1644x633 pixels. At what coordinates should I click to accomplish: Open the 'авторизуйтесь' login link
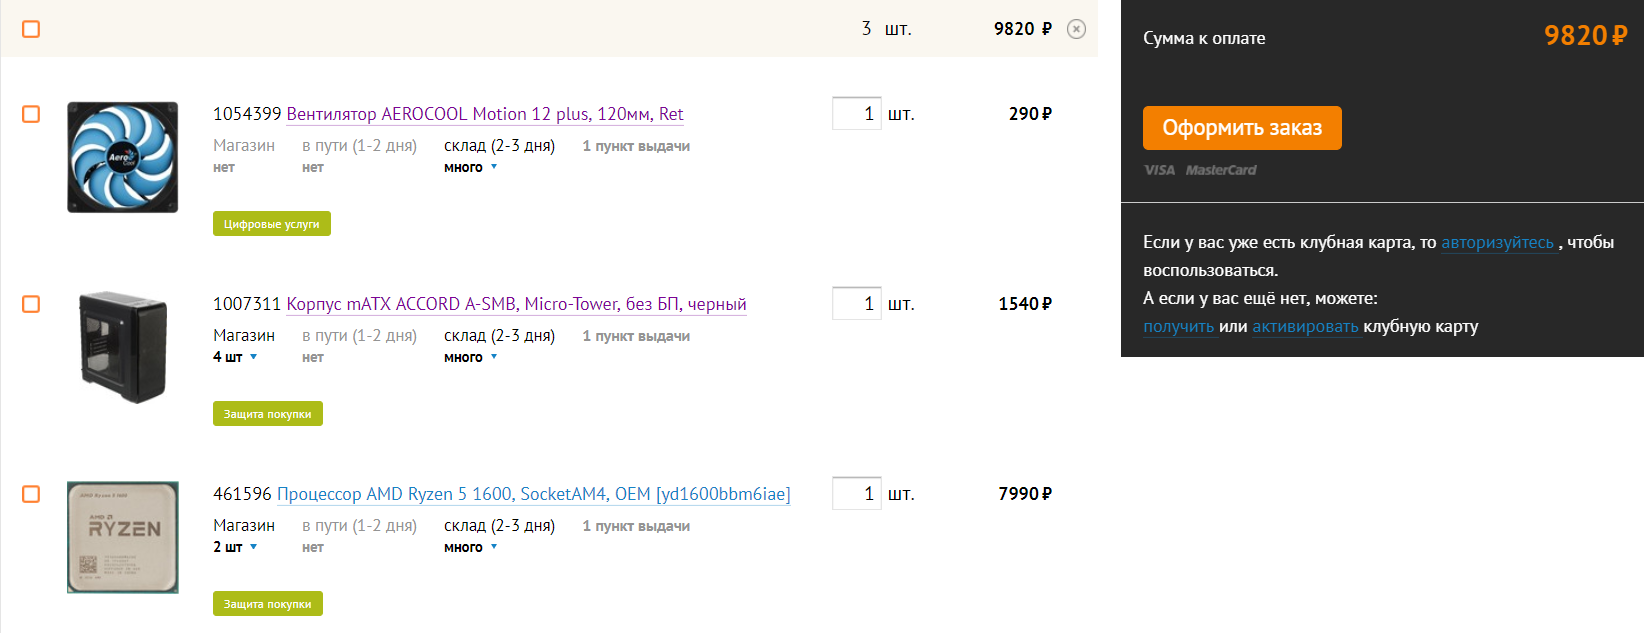coord(1497,242)
